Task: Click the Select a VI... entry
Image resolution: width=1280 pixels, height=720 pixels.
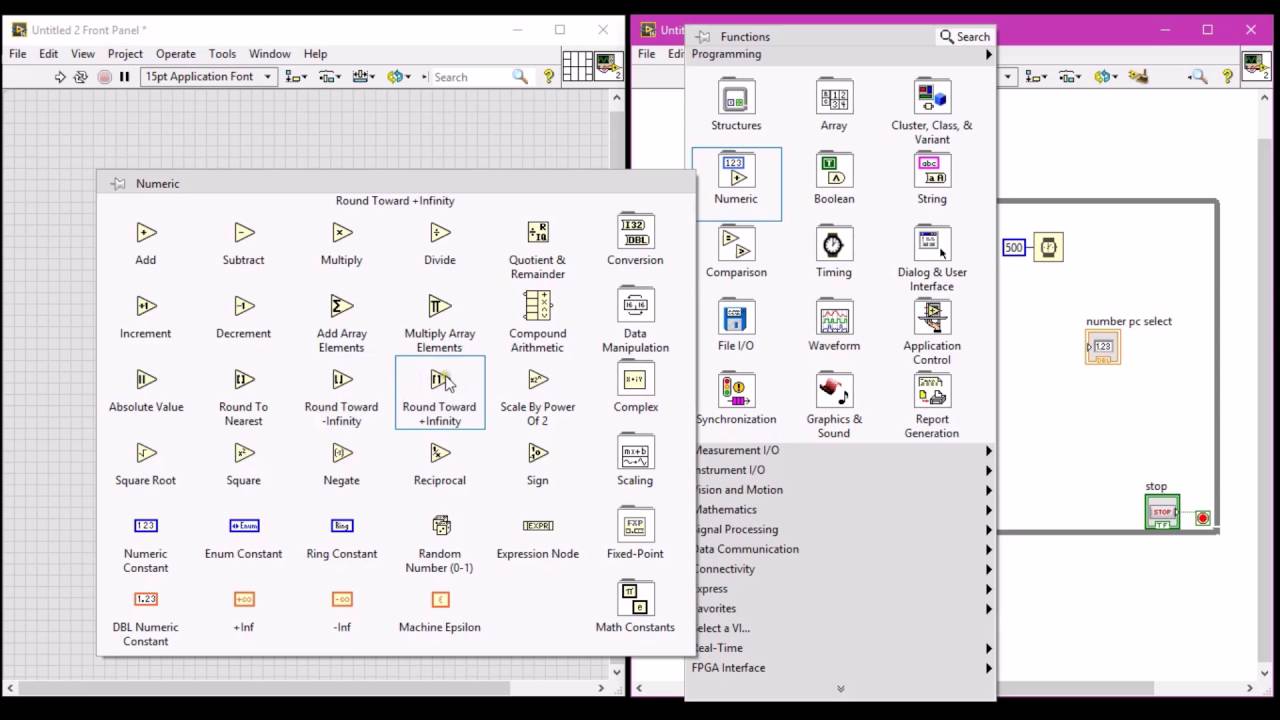Action: pos(841,628)
